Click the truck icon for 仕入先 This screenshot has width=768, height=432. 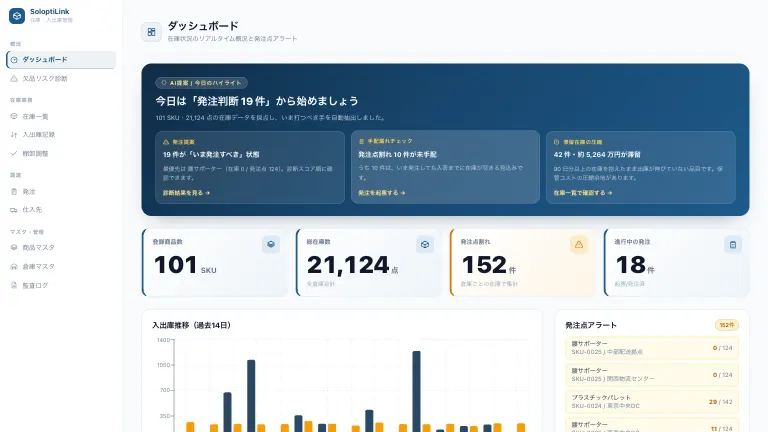(x=14, y=210)
